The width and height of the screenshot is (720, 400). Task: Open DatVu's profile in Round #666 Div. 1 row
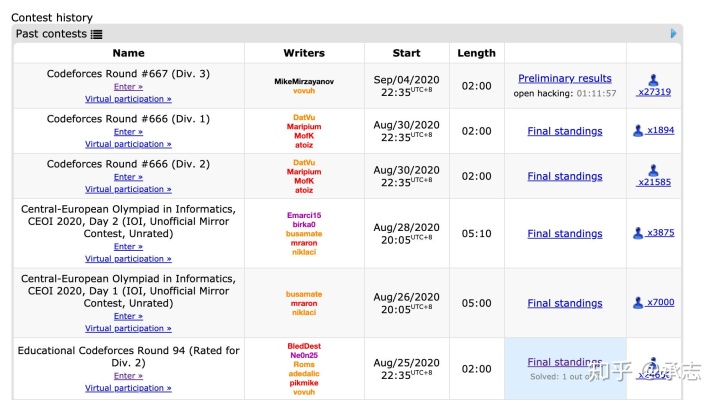(x=304, y=118)
